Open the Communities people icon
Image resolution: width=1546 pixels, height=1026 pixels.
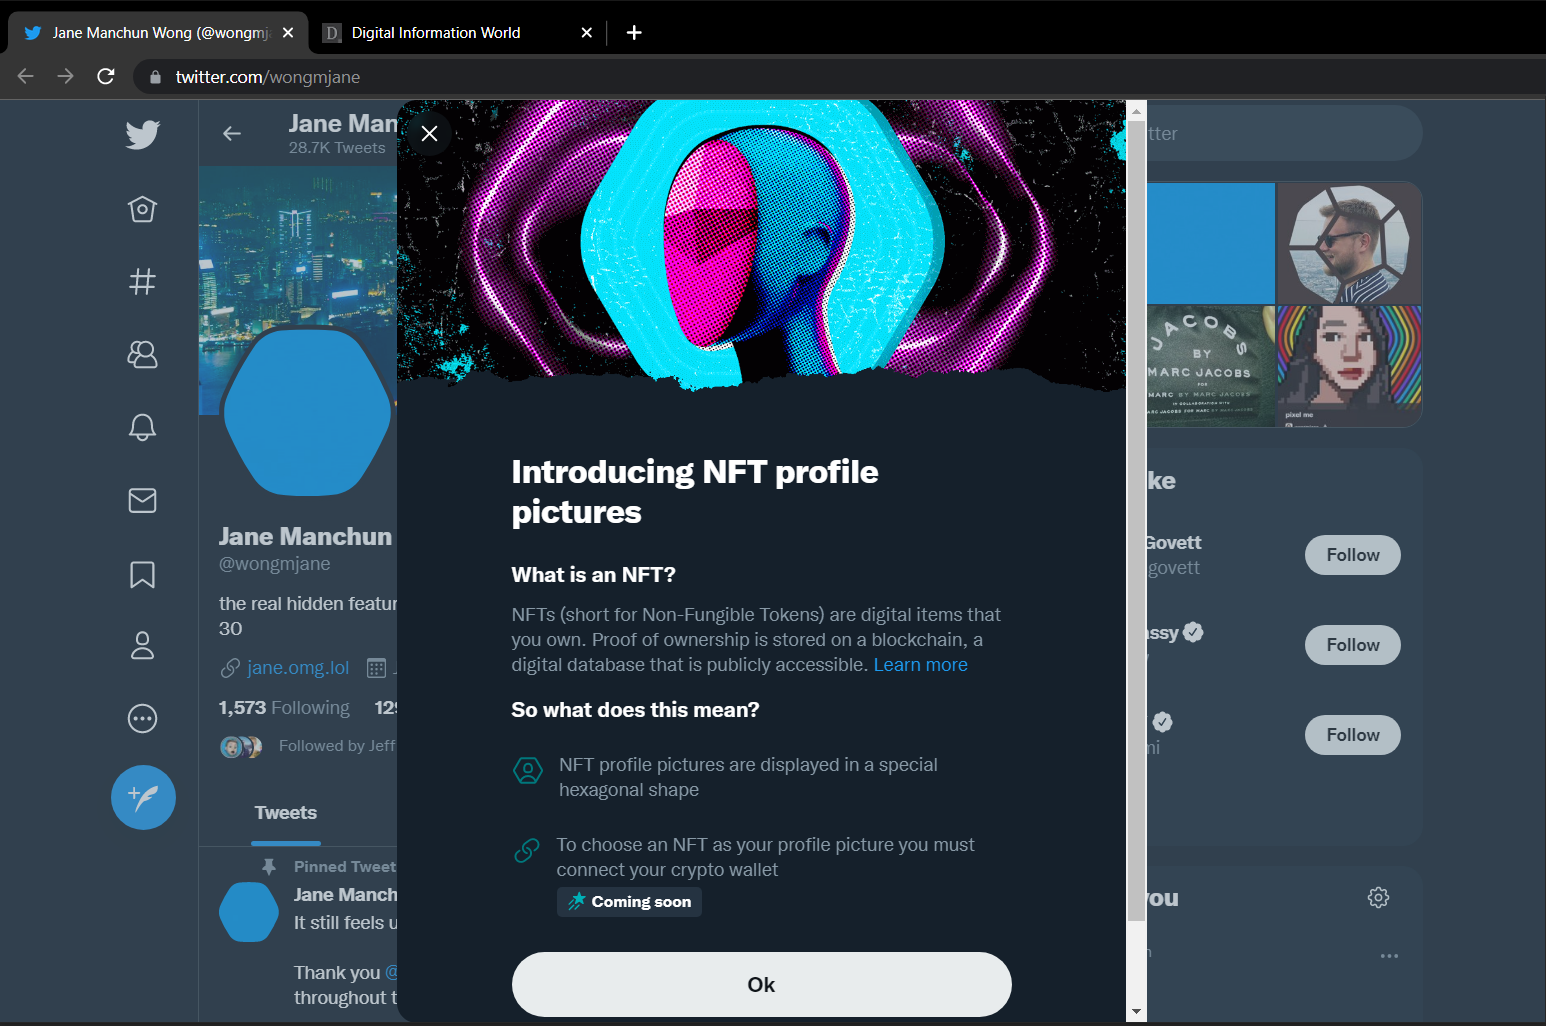pyautogui.click(x=142, y=354)
